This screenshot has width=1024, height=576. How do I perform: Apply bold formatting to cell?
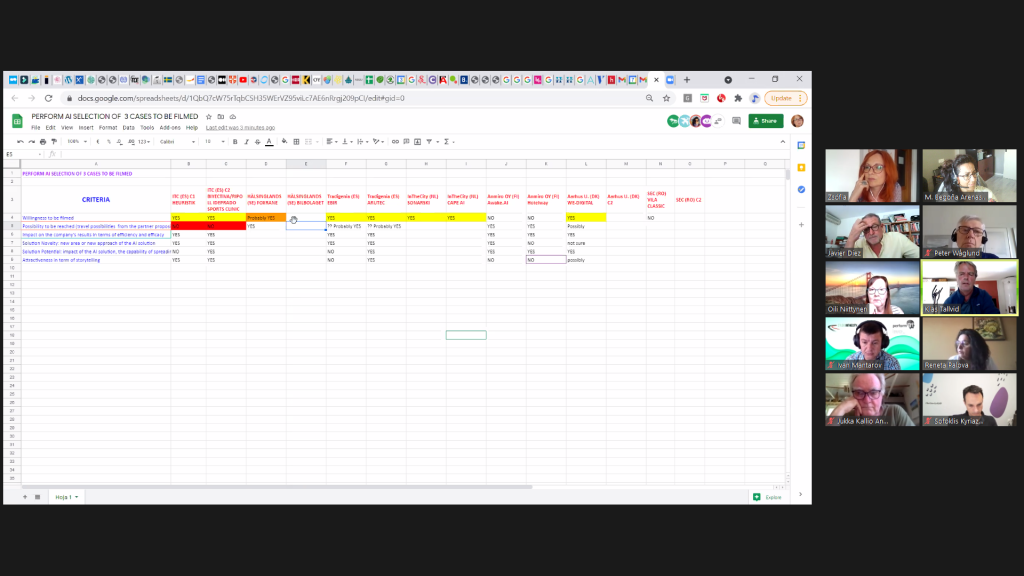235,142
